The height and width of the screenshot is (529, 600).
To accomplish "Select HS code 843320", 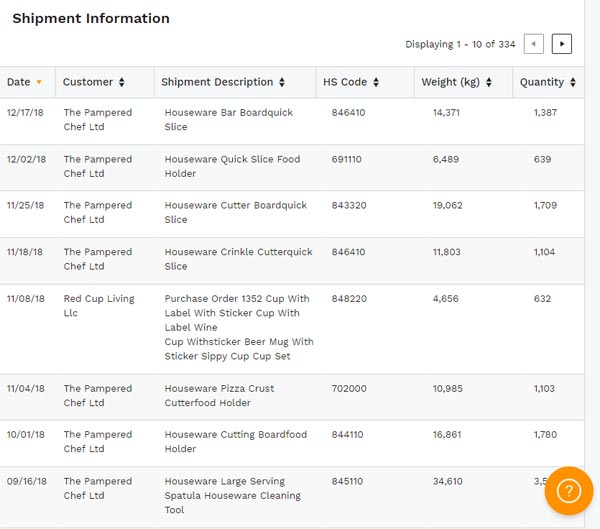I will point(349,205).
